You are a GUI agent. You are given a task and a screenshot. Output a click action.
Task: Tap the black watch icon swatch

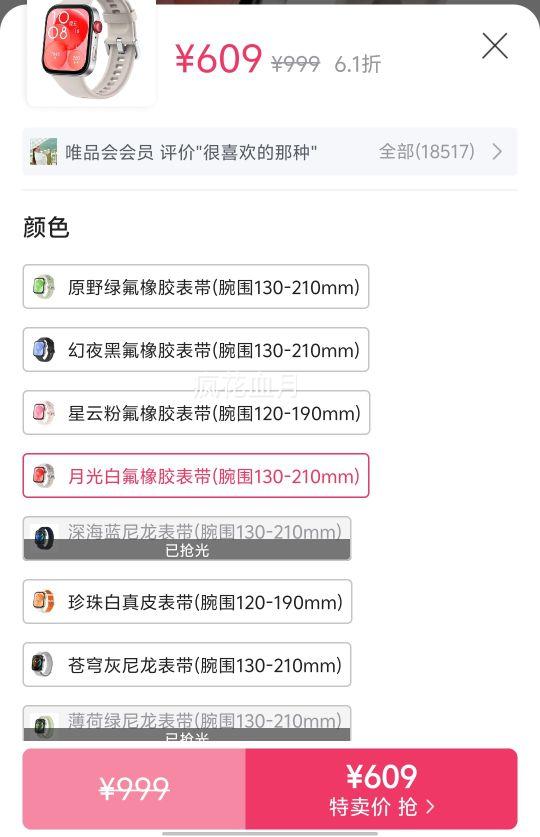[x=43, y=350]
